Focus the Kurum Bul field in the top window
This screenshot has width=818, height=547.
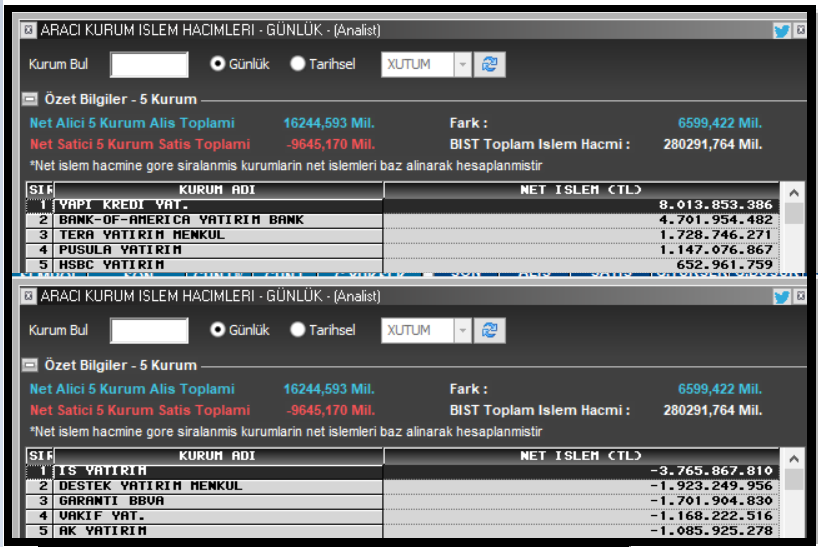149,65
